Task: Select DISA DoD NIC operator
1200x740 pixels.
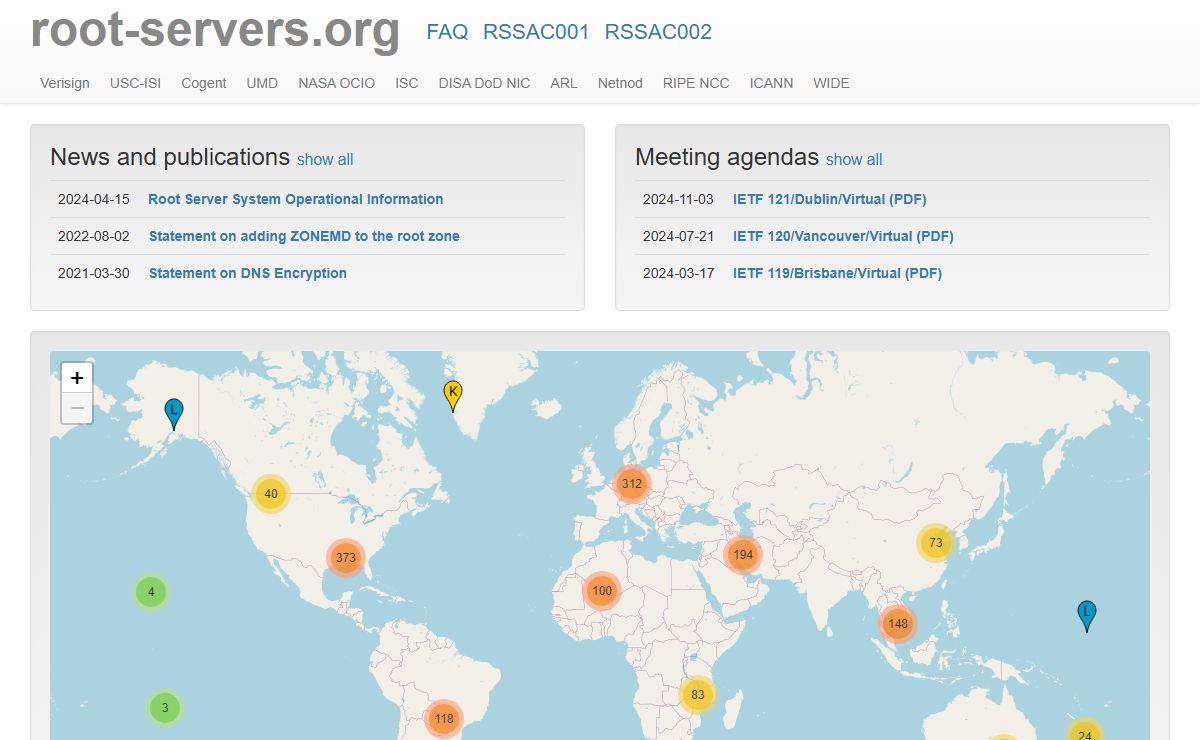Action: tap(484, 83)
